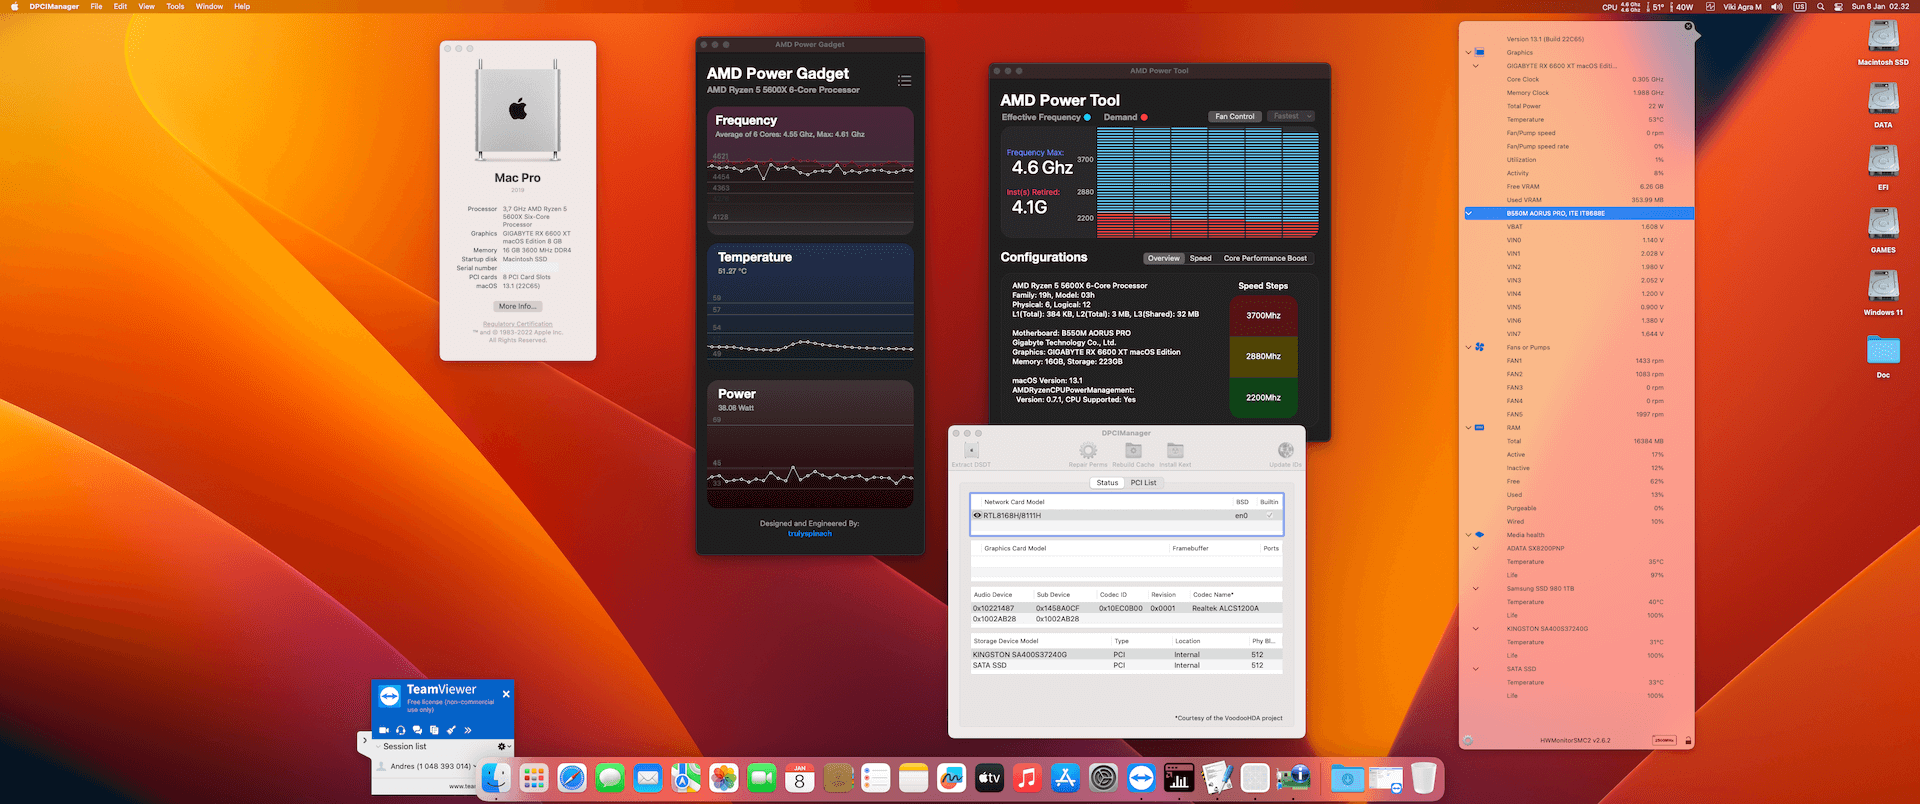Image resolution: width=1920 pixels, height=804 pixels.
Task: Select Realtek ALCS1200A audio device row
Action: [1126, 608]
